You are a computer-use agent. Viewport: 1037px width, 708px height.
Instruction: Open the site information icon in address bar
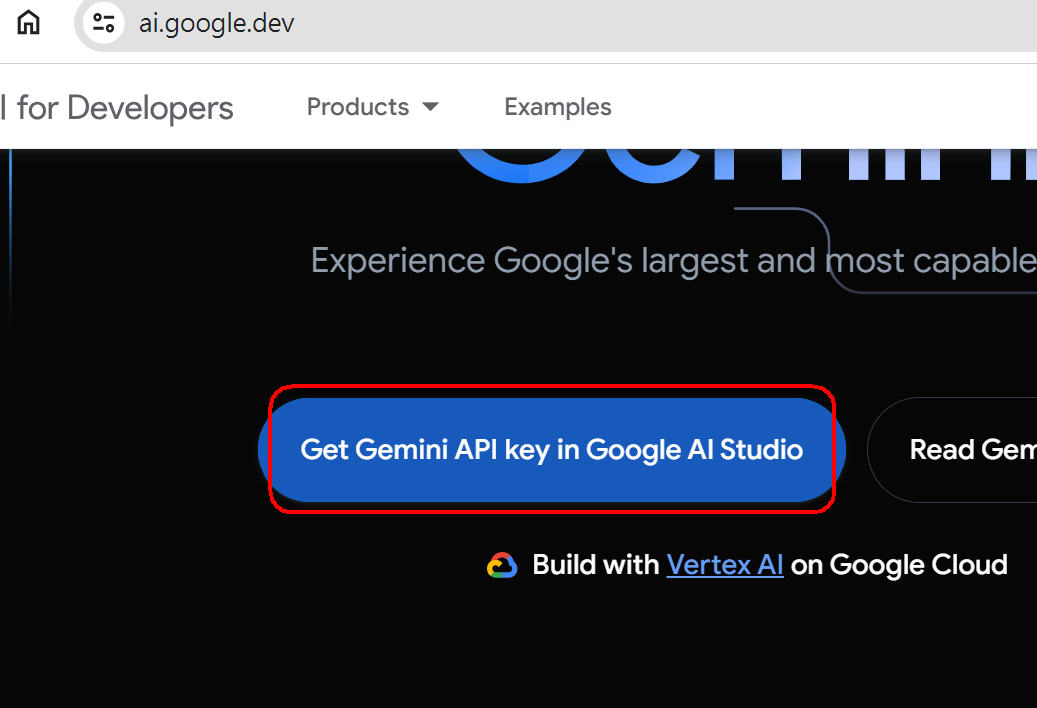pyautogui.click(x=103, y=23)
